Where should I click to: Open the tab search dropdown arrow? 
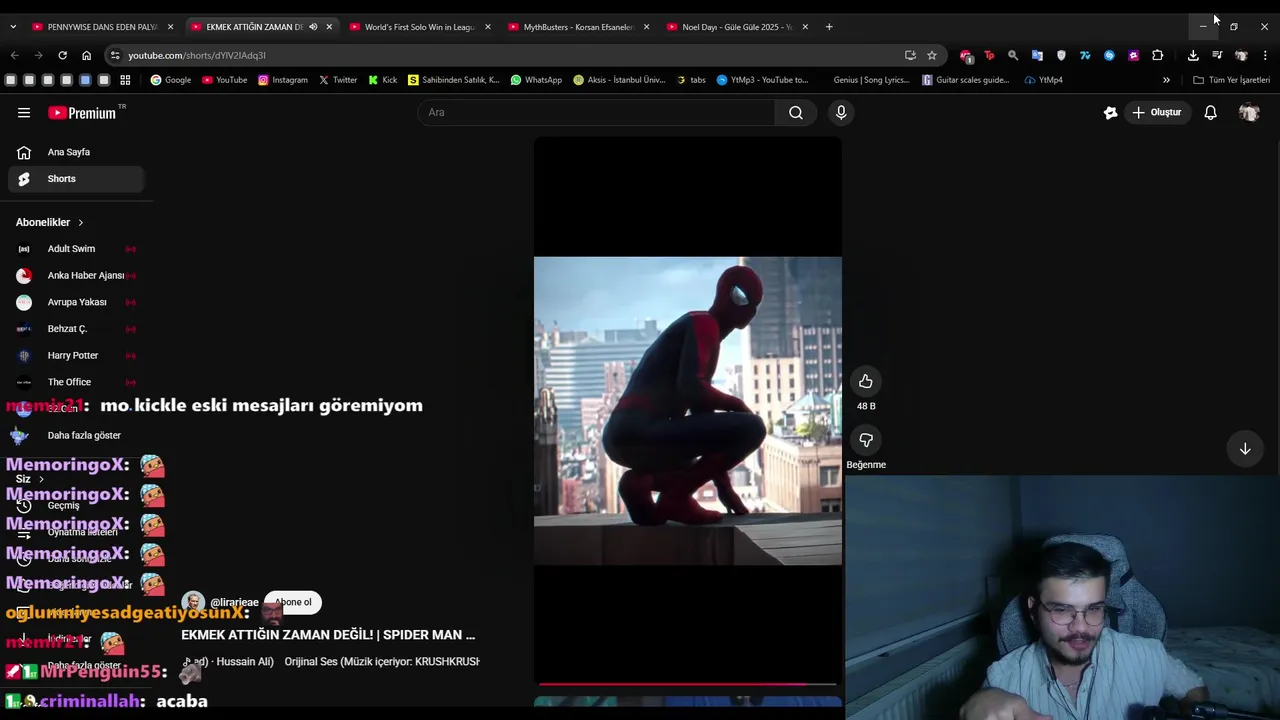coord(13,27)
